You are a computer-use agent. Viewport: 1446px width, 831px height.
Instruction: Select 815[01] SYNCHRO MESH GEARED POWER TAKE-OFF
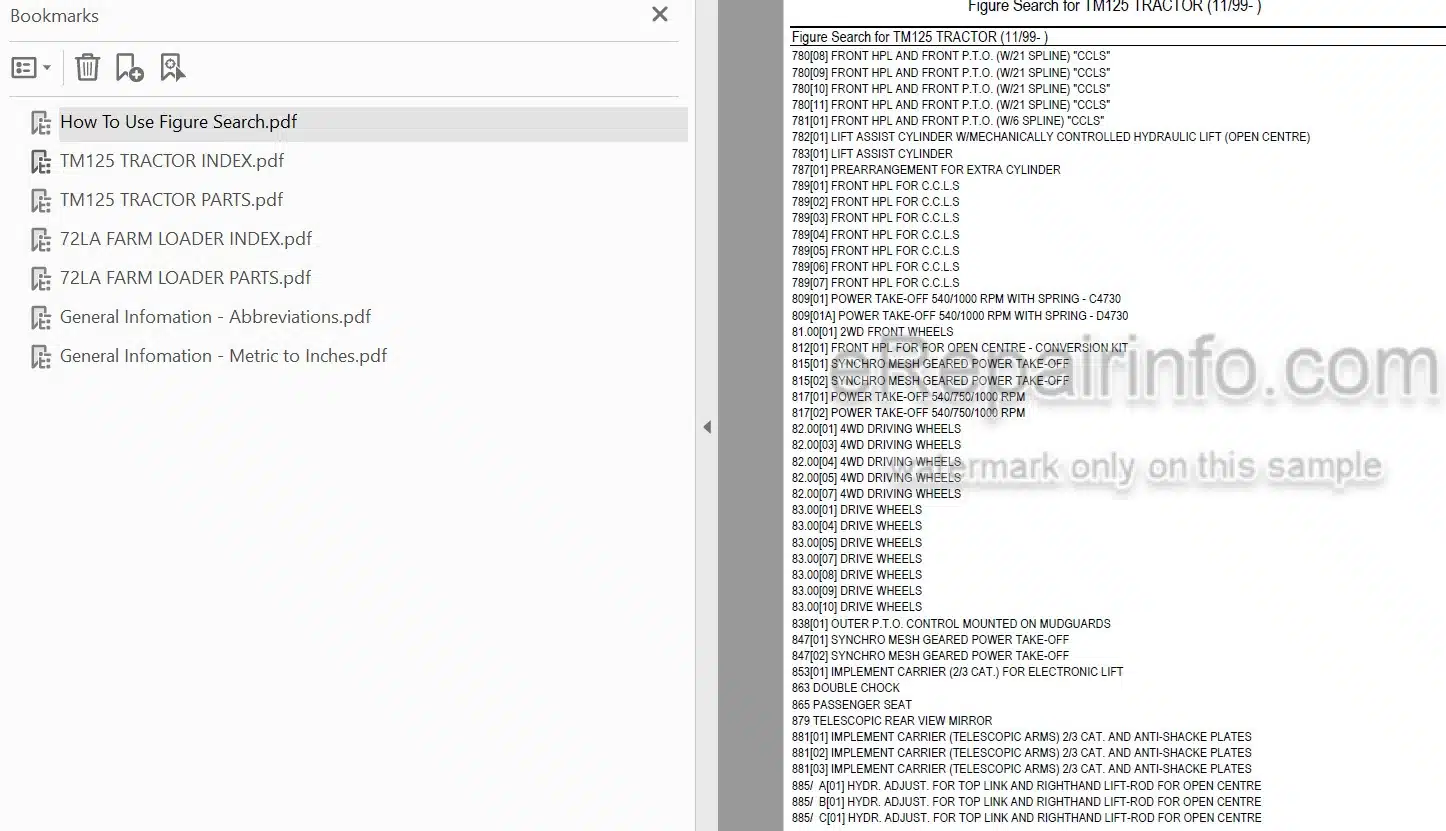pos(930,364)
